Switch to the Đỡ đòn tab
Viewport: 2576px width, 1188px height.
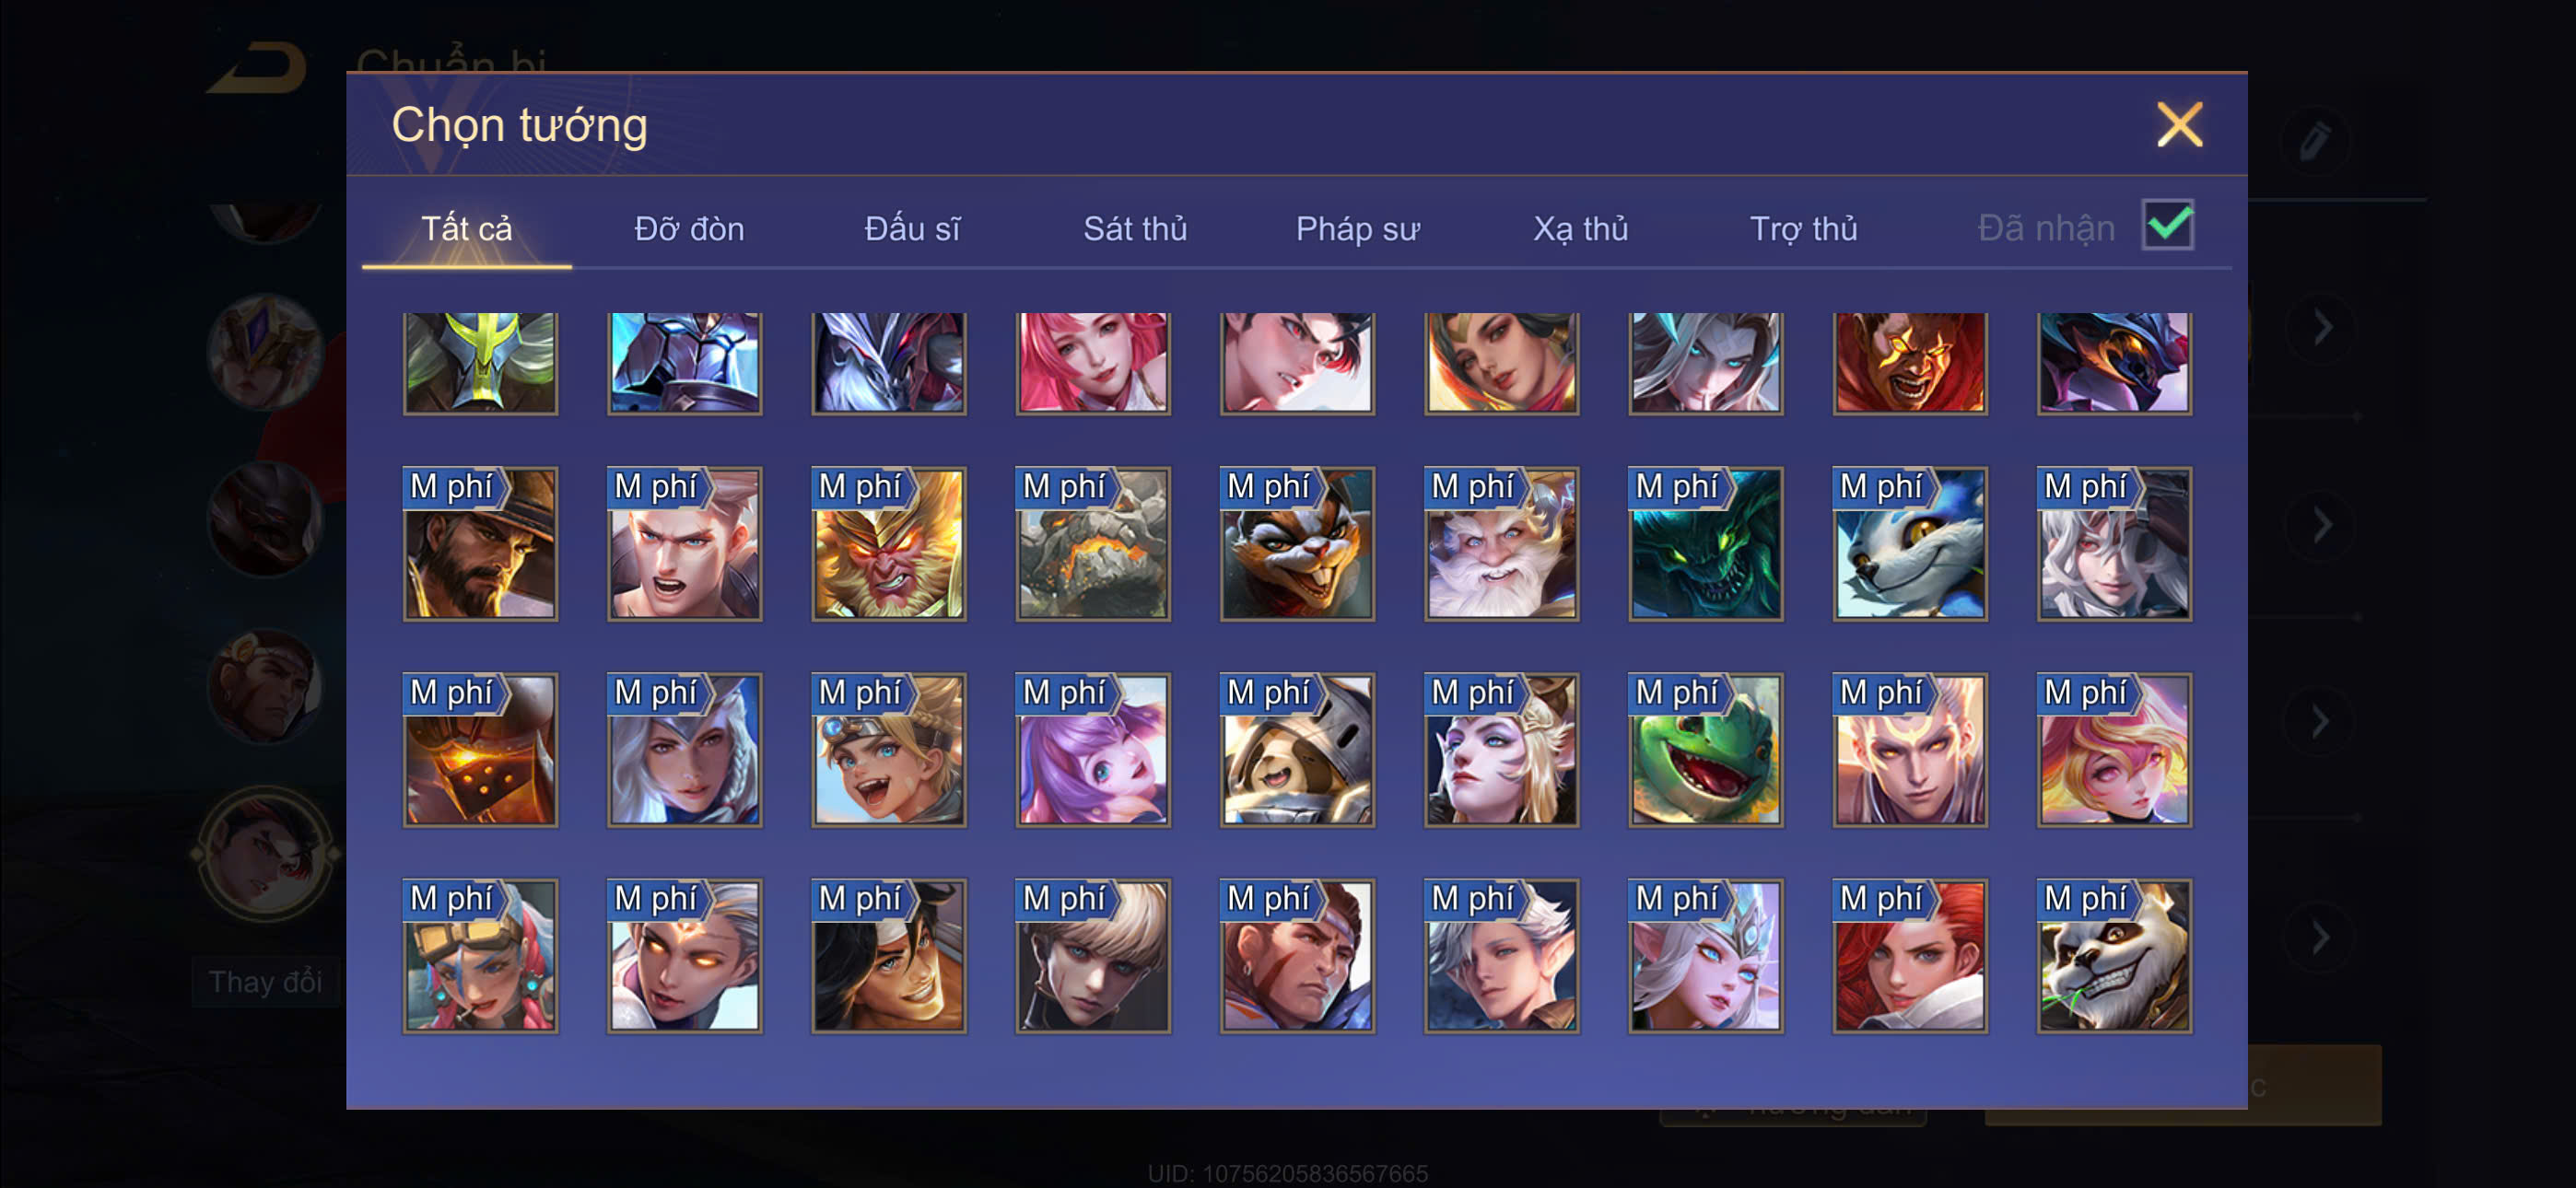tap(689, 229)
